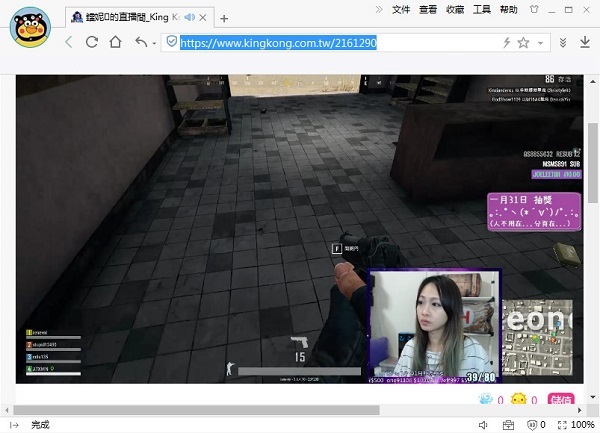Image resolution: width=600 pixels, height=433 pixels.
Task: Reload the current page
Action: [x=92, y=42]
